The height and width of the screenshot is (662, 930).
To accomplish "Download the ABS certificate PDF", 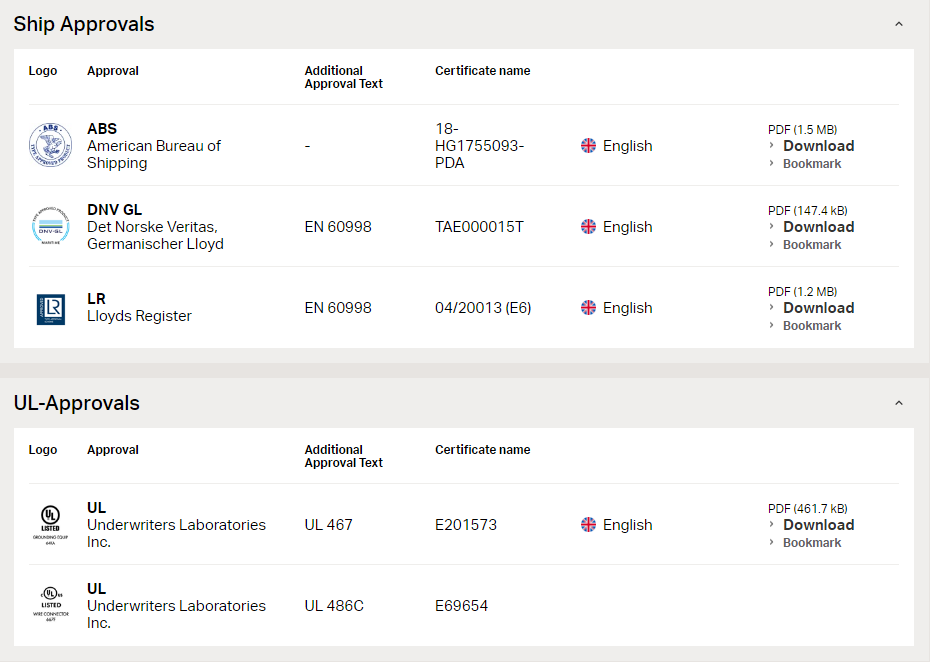I will click(x=818, y=146).
